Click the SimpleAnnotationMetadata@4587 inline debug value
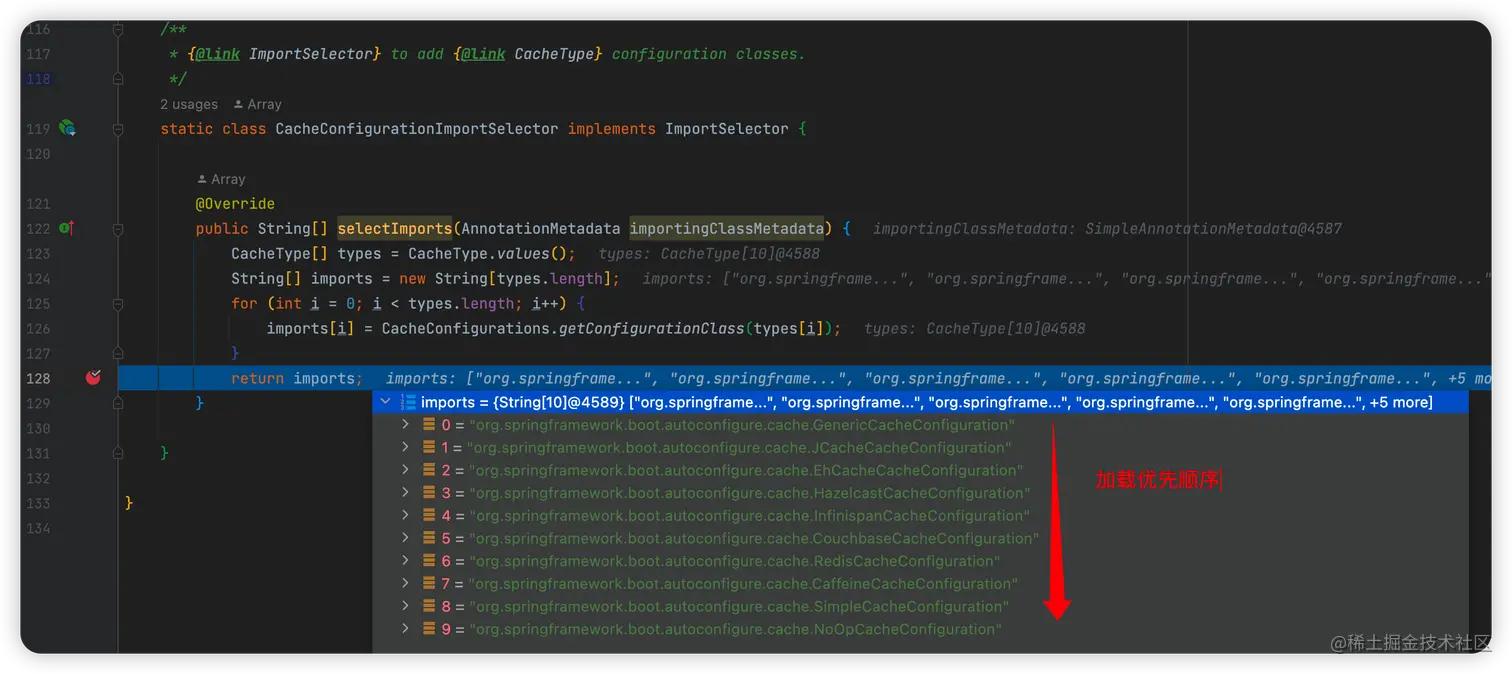This screenshot has height=674, width=1512. (x=1213, y=229)
